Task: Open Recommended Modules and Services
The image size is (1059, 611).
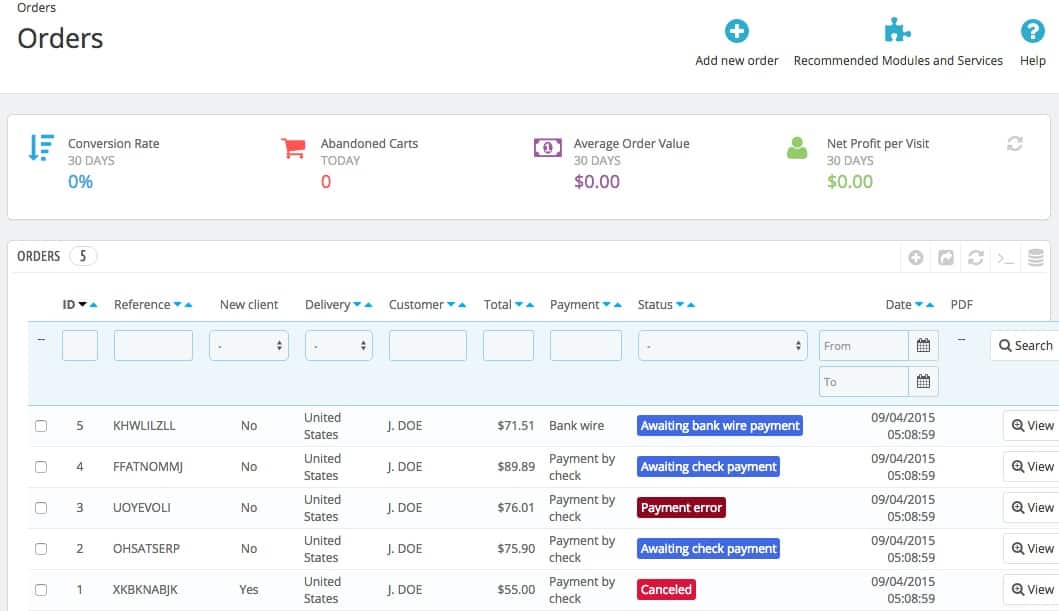Action: (897, 30)
